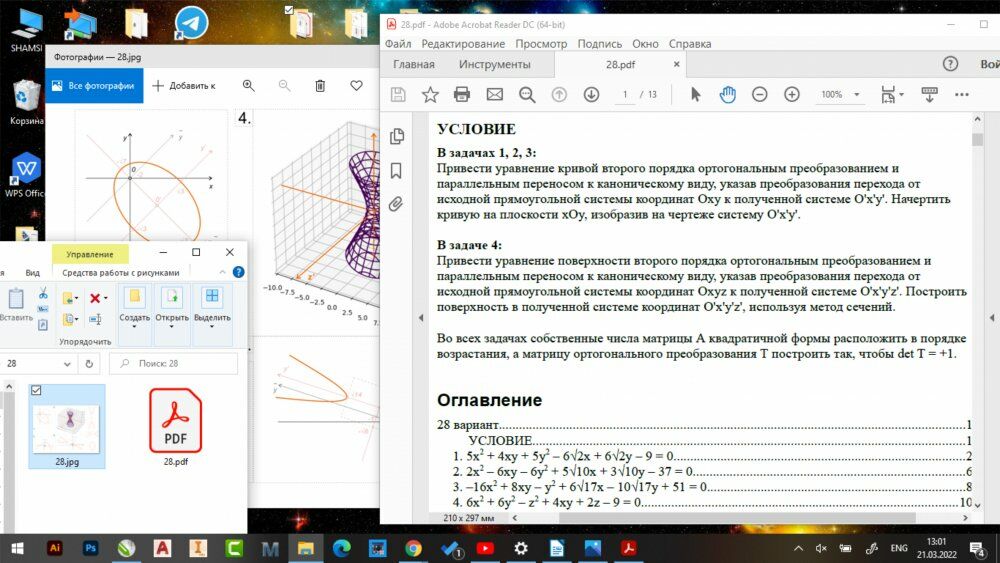Bookmark the PDF with the star icon

click(x=430, y=94)
